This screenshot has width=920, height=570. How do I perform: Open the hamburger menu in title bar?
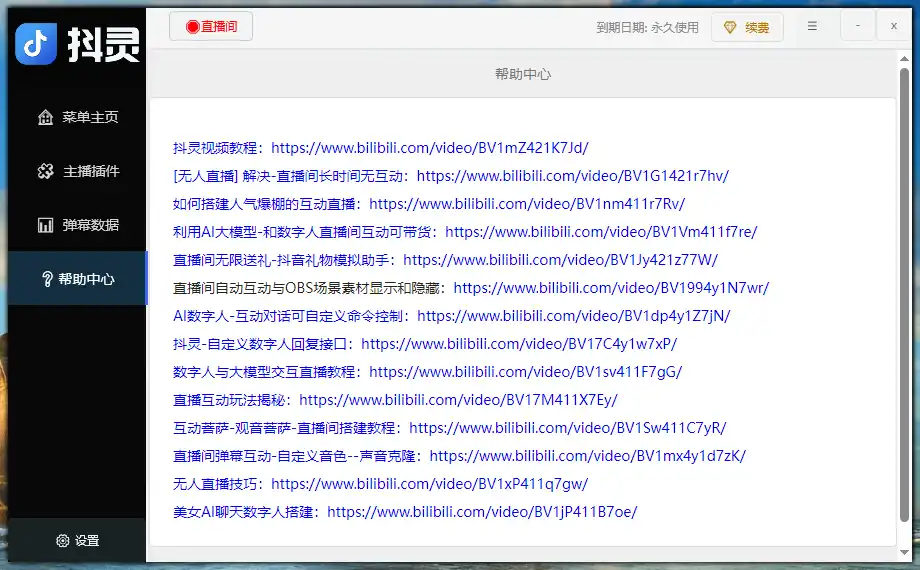tap(812, 27)
